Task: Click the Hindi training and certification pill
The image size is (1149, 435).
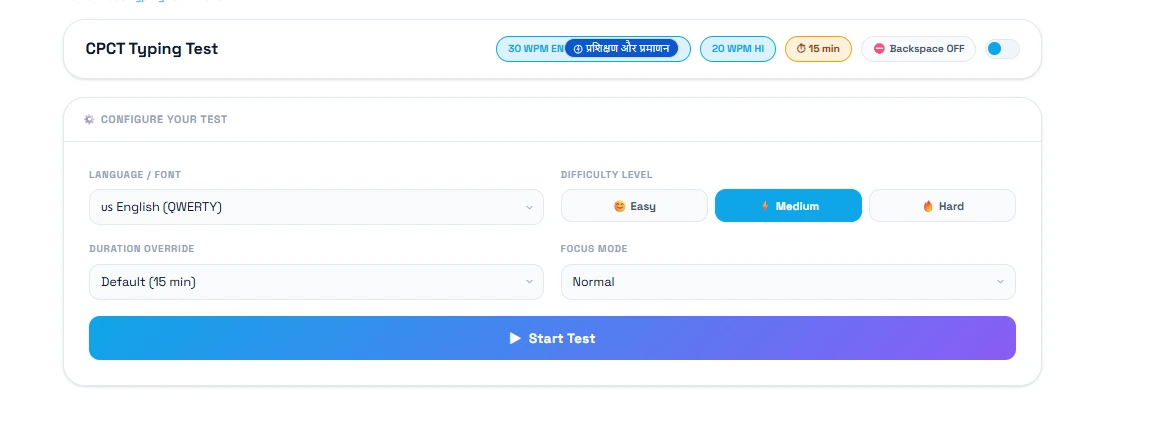Action: pyautogui.click(x=621, y=49)
